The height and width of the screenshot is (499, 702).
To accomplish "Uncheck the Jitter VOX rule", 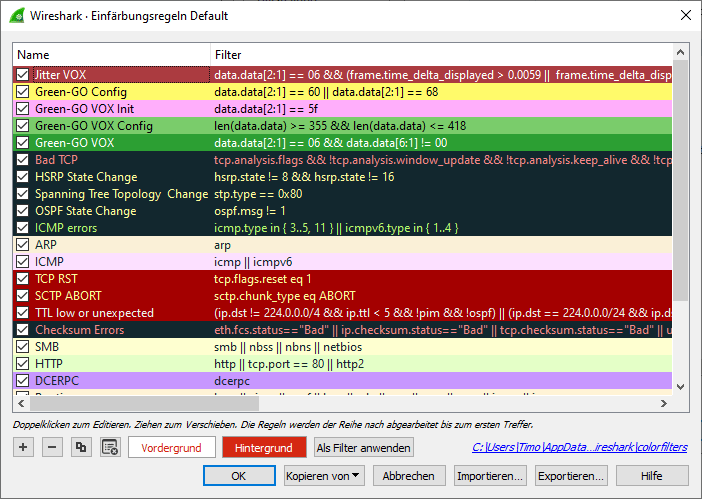I will tap(22, 75).
